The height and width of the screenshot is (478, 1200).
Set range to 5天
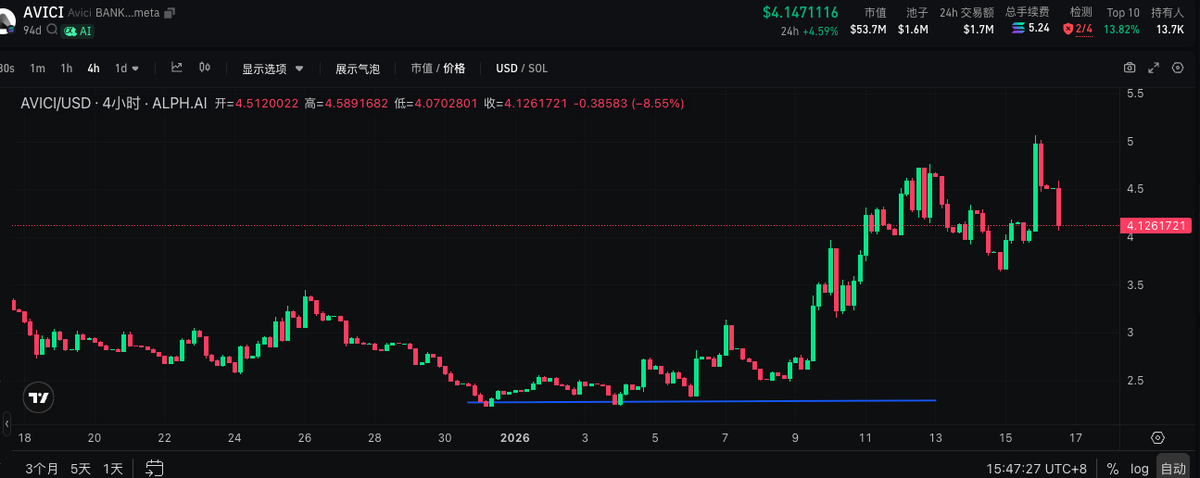click(81, 468)
